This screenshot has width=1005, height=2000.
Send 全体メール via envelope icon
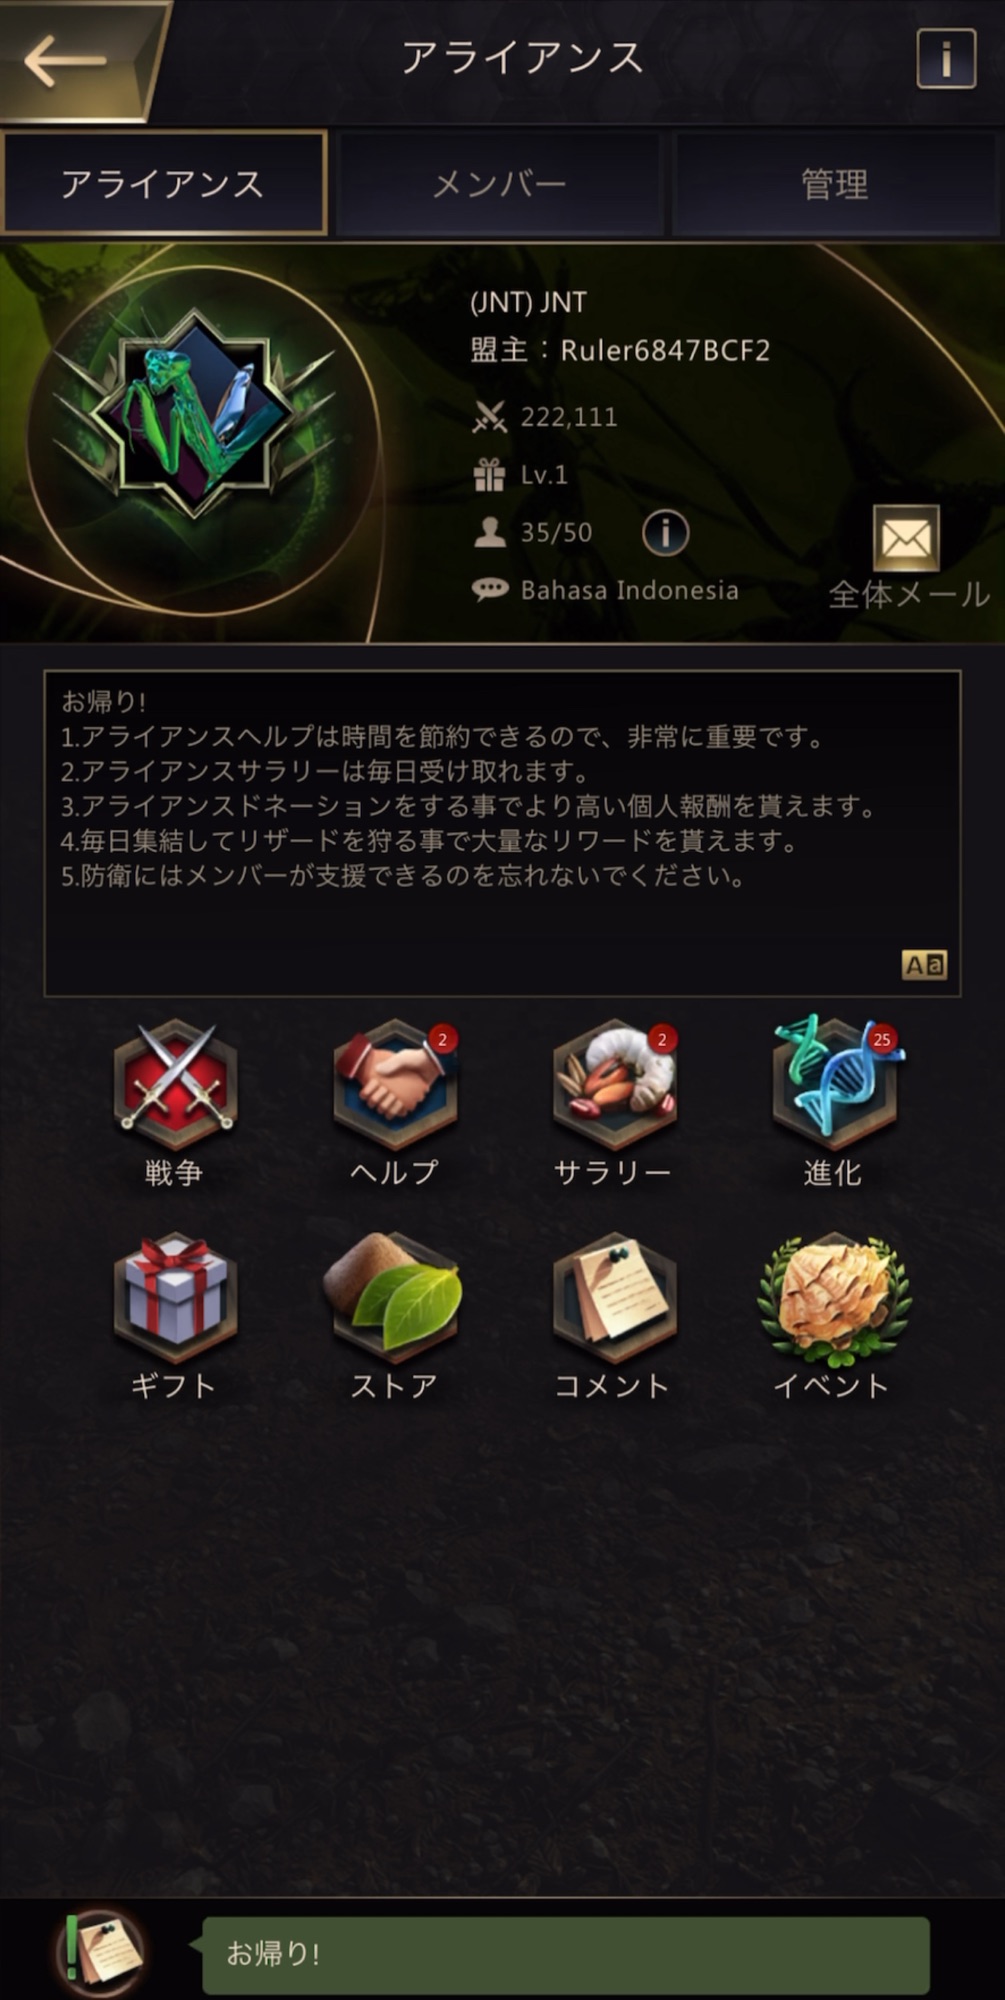[906, 539]
